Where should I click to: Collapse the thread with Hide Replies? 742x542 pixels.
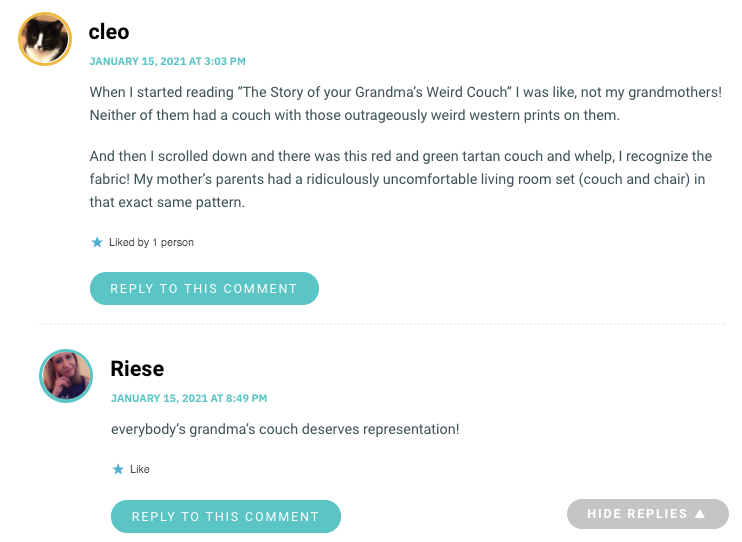[x=647, y=514]
